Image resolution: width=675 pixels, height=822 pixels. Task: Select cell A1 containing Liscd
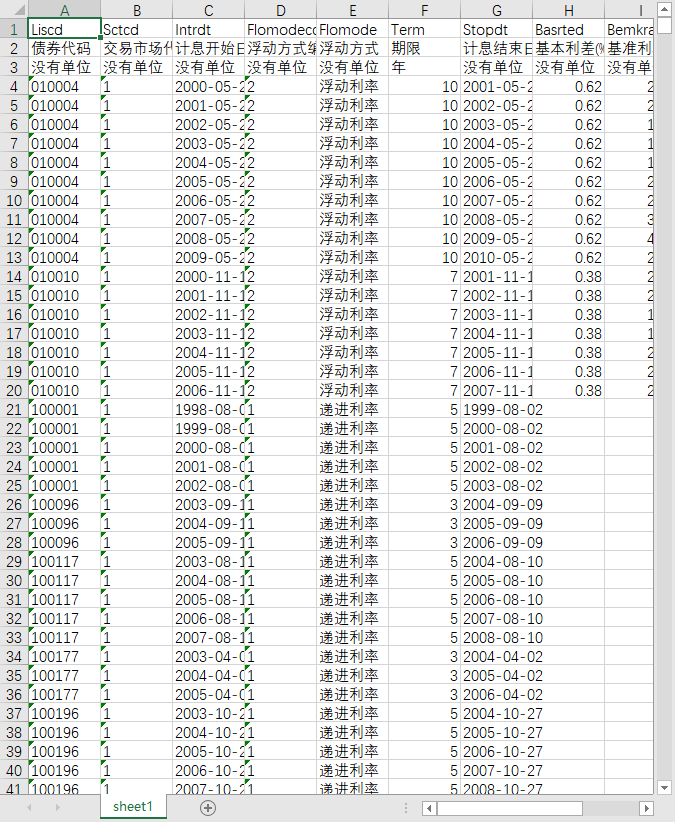(64, 29)
